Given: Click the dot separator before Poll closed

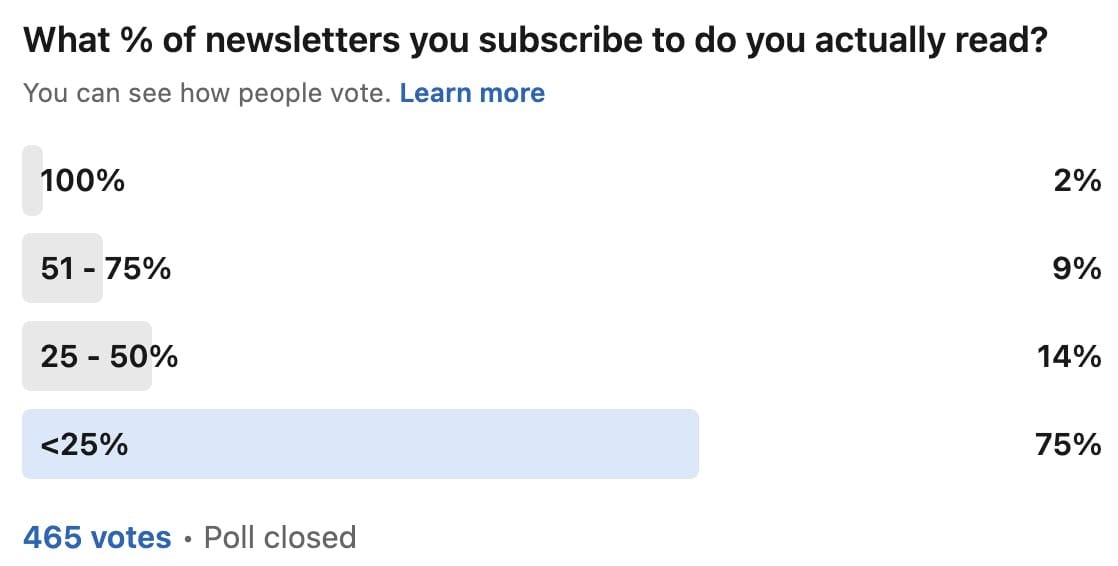Looking at the screenshot, I should [x=188, y=539].
